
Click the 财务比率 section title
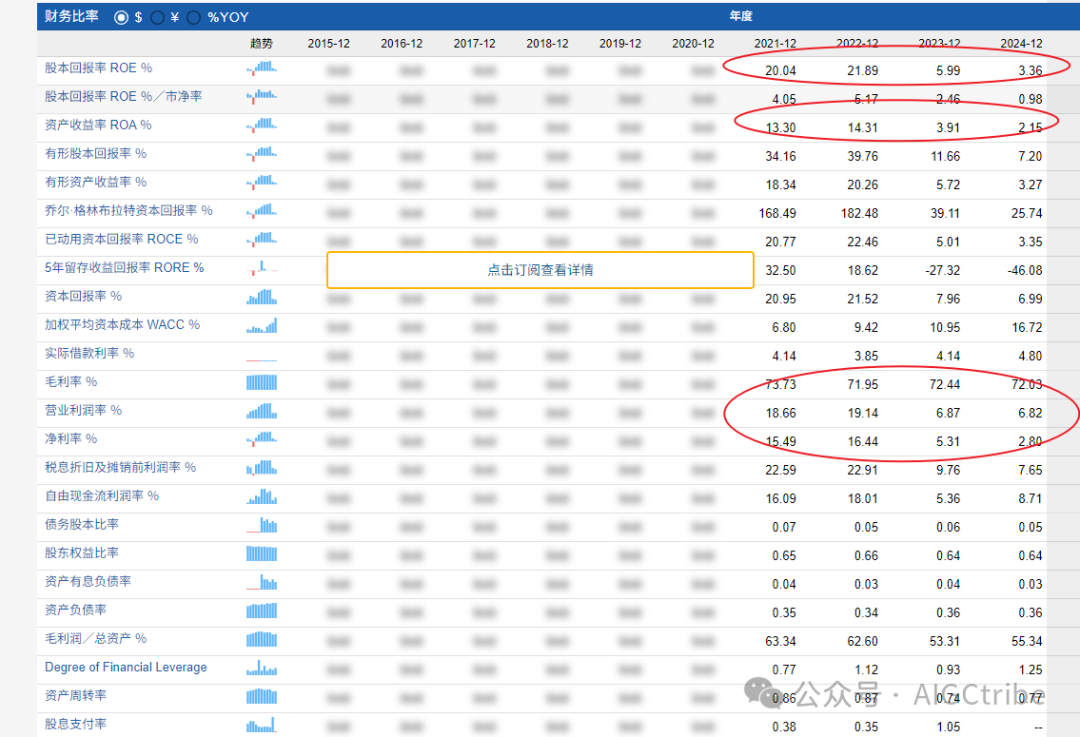(x=72, y=17)
